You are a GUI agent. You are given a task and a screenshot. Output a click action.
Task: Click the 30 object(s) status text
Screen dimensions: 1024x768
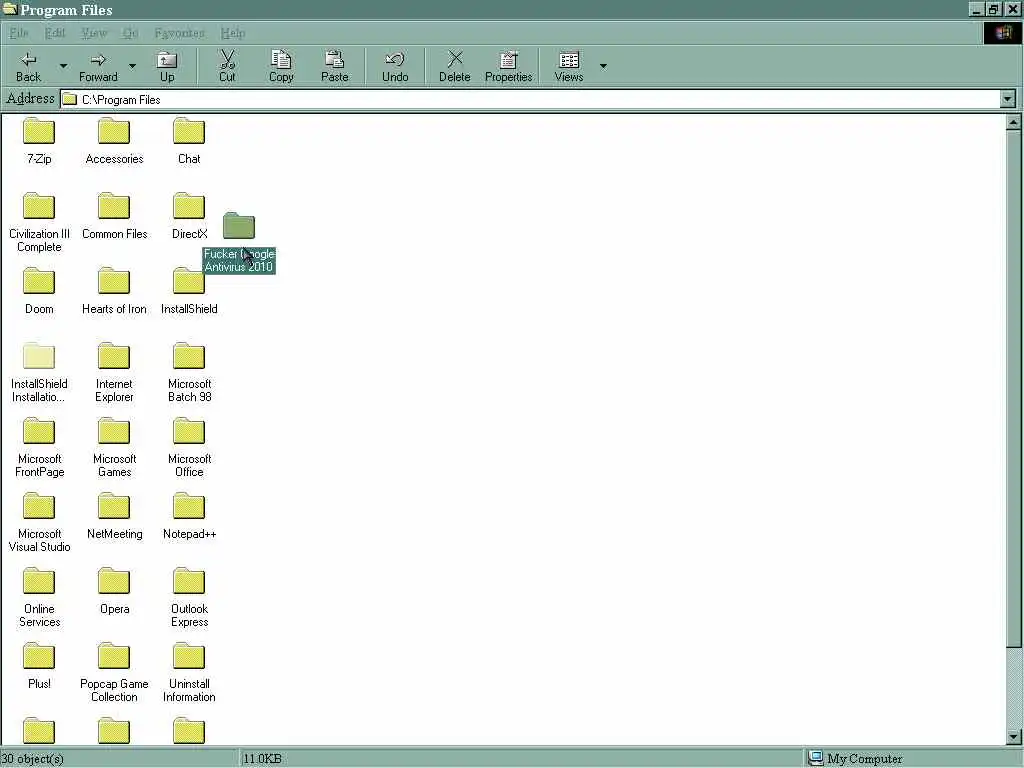[x=33, y=758]
